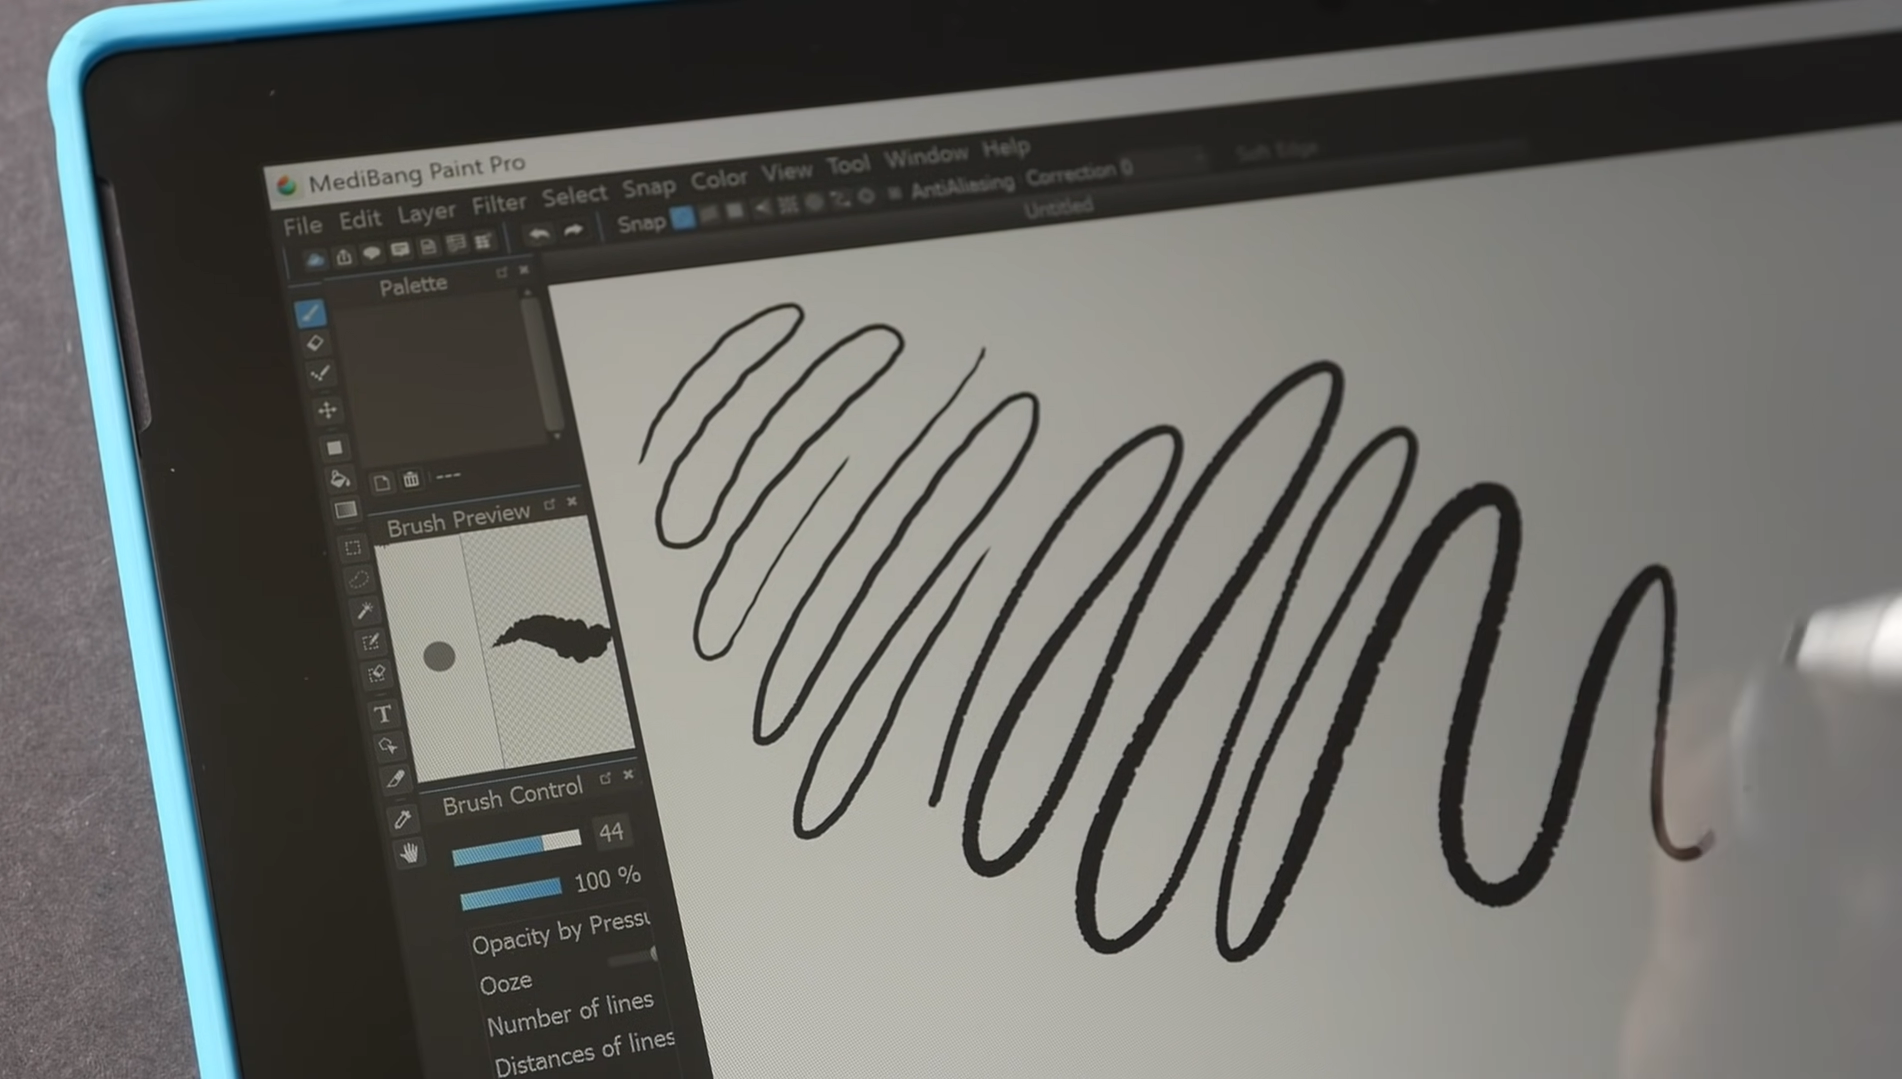Close the Brush Control panel

point(628,775)
